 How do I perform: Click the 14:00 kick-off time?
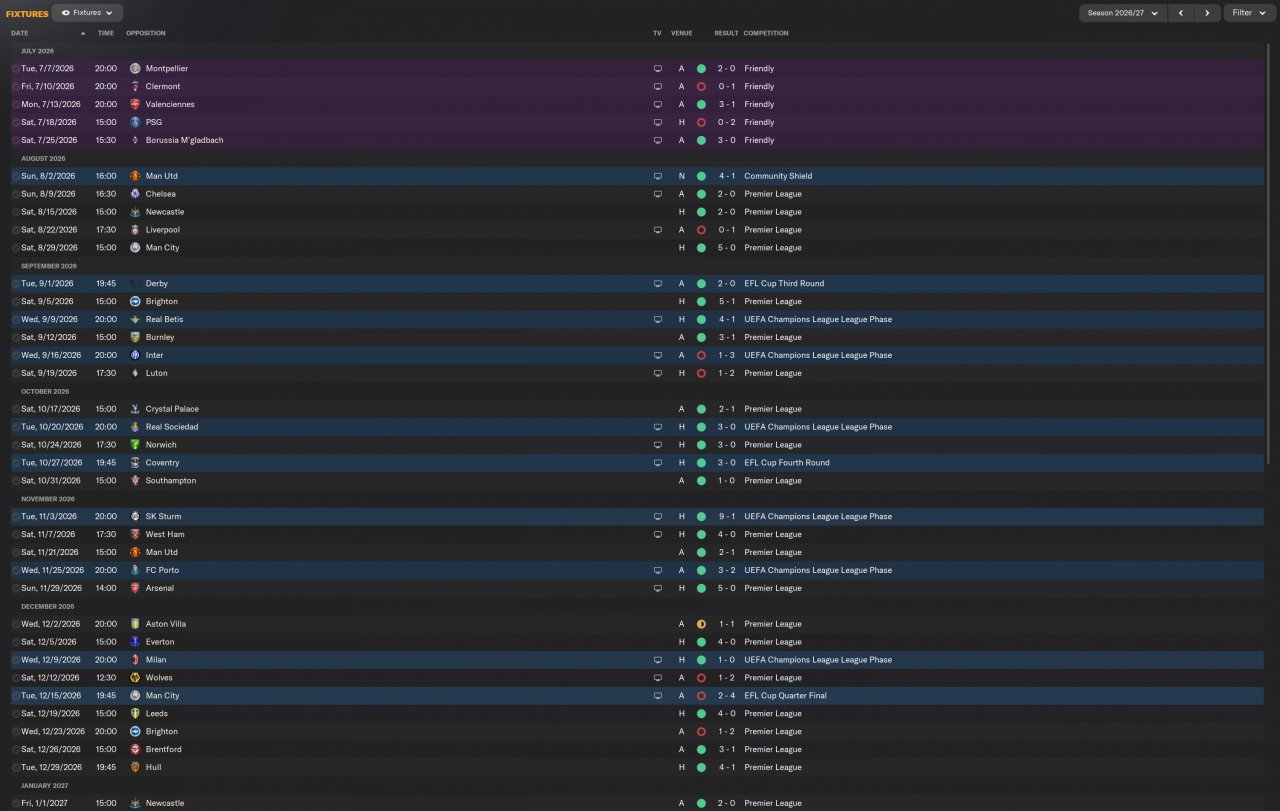105,589
